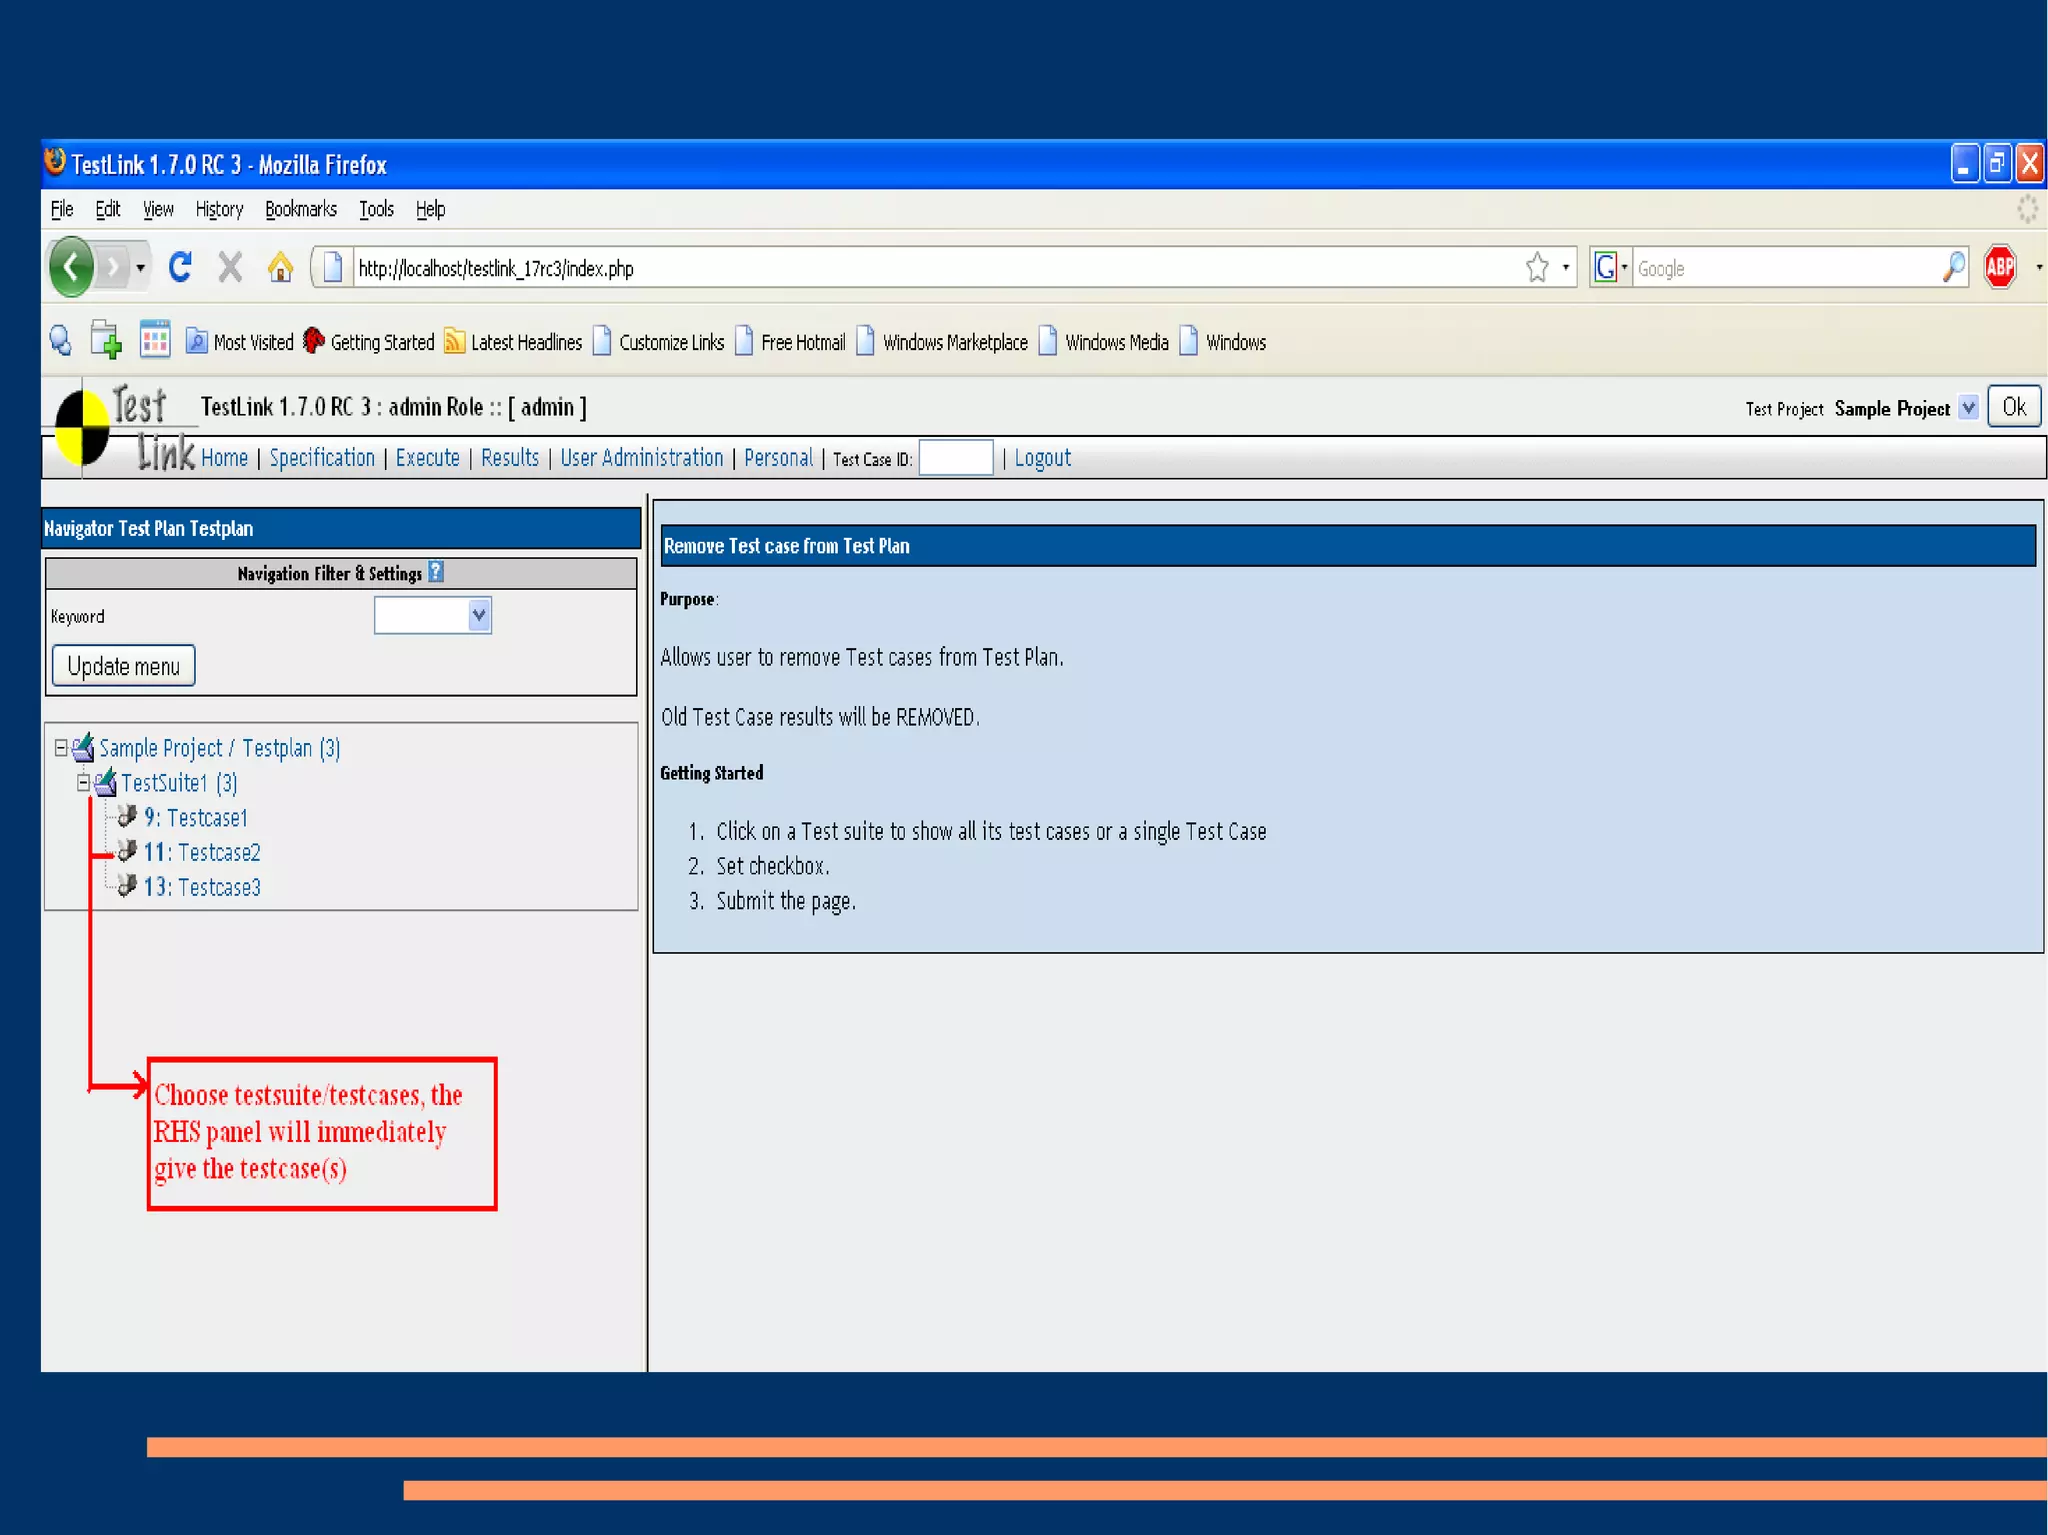Select 11: Testcase2 in the tree
2048x1535 pixels.
[201, 852]
